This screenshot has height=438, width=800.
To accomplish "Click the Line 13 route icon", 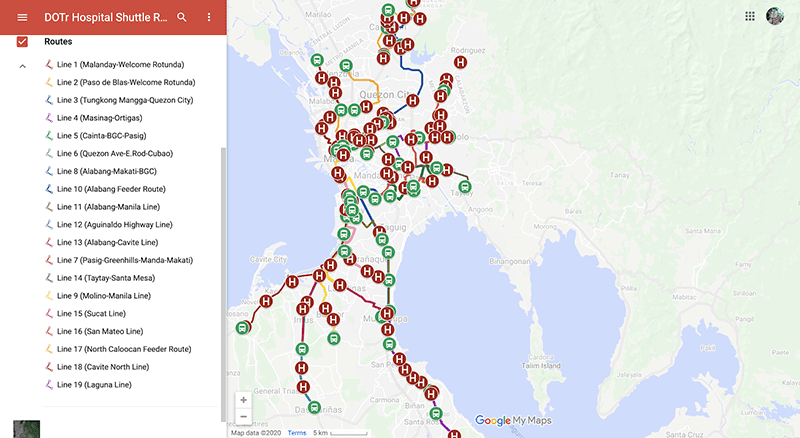I will [49, 242].
